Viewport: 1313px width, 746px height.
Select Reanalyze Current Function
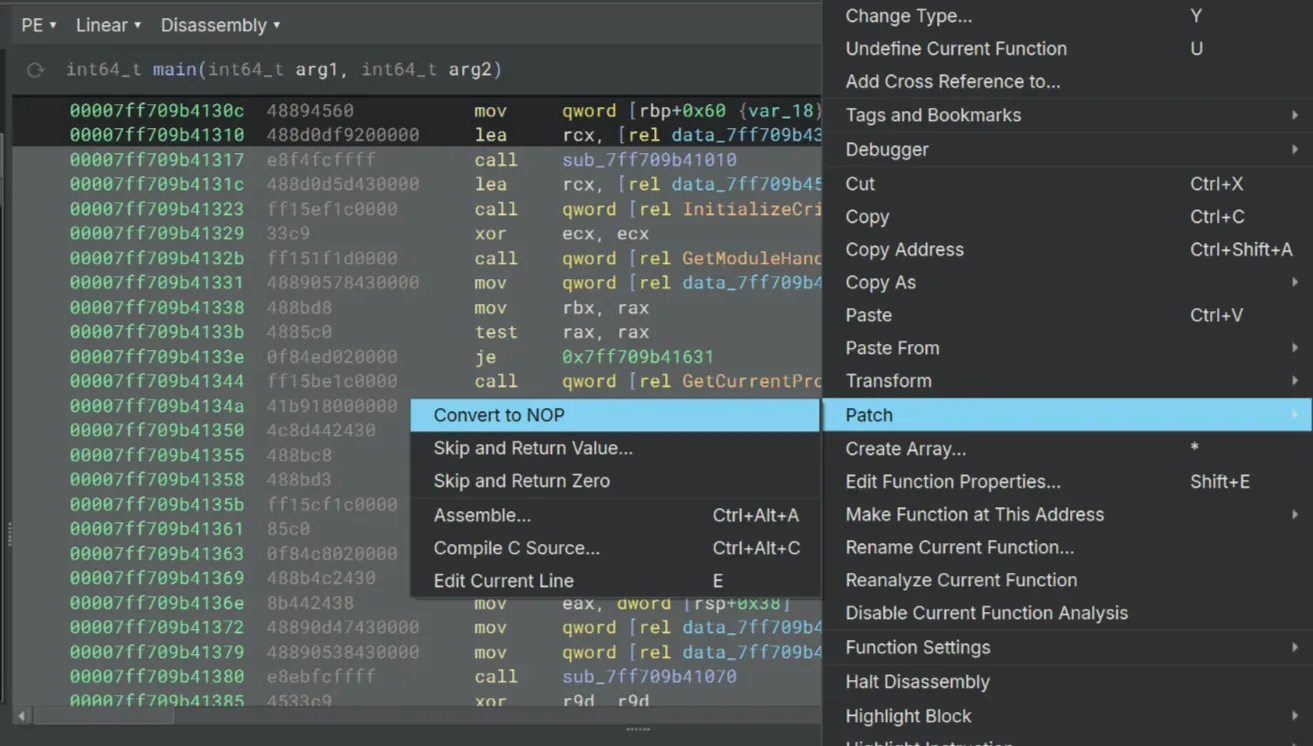(961, 580)
